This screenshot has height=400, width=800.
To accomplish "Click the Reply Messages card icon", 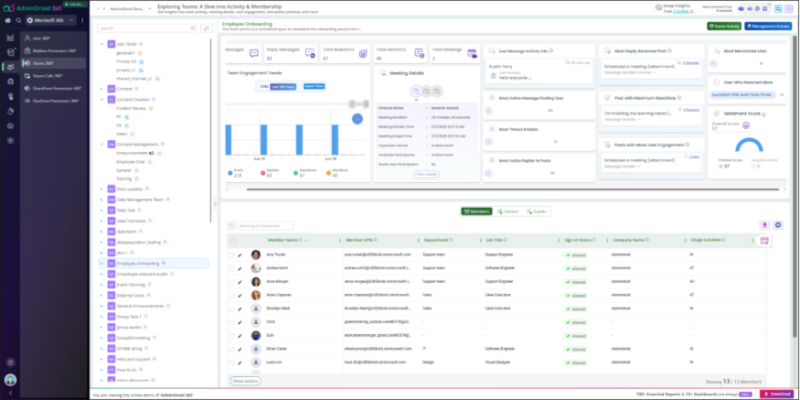I will coord(310,53).
